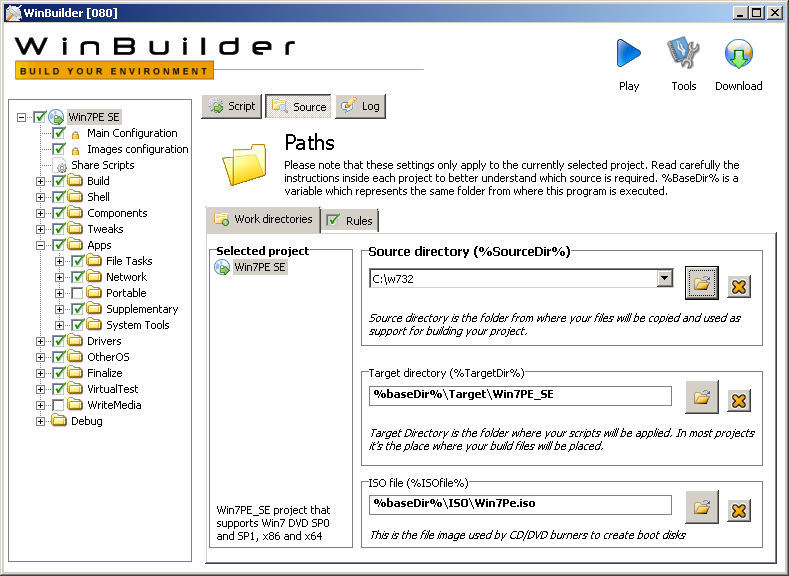The width and height of the screenshot is (789, 576).
Task: Browse for Source directory folder
Action: [701, 283]
